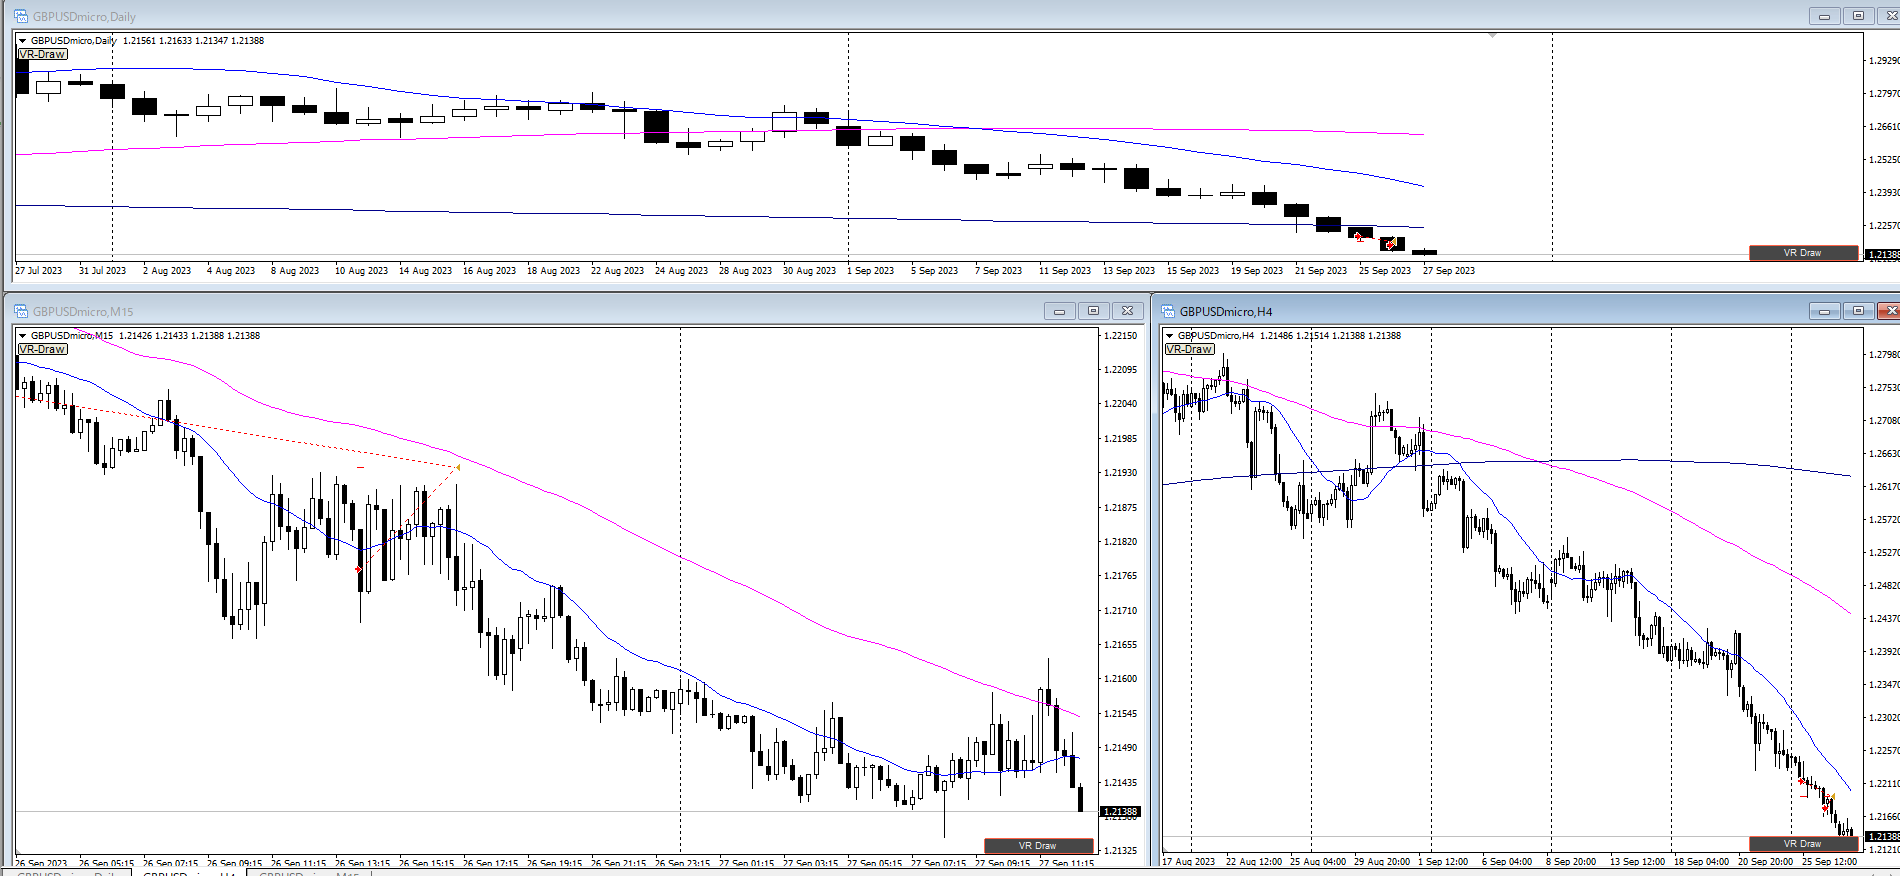Click OHLC text 1.21486 1.21514 in H4 chart
The height and width of the screenshot is (876, 1900).
[1294, 336]
